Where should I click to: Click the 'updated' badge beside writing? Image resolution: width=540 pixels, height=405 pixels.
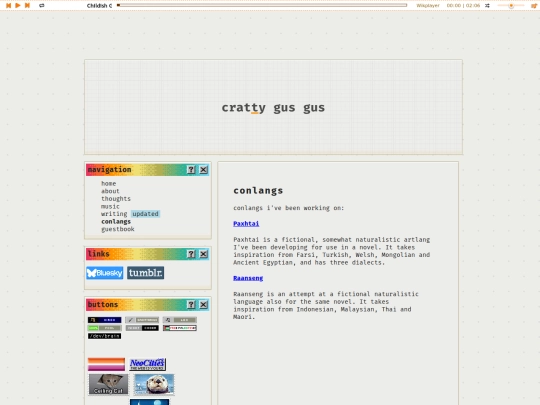145,214
